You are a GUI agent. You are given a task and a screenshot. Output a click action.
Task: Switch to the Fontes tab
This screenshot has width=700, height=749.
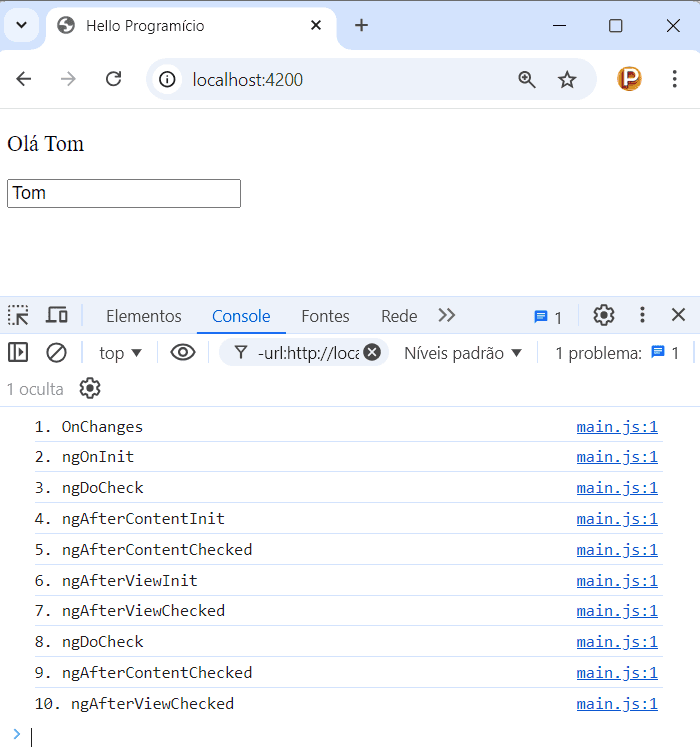(x=325, y=316)
